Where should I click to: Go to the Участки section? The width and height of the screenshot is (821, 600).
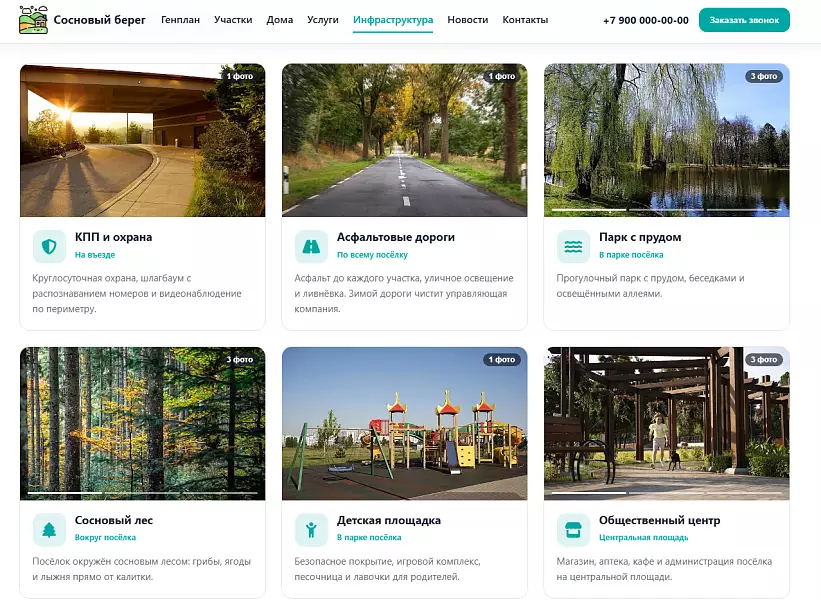pos(233,20)
